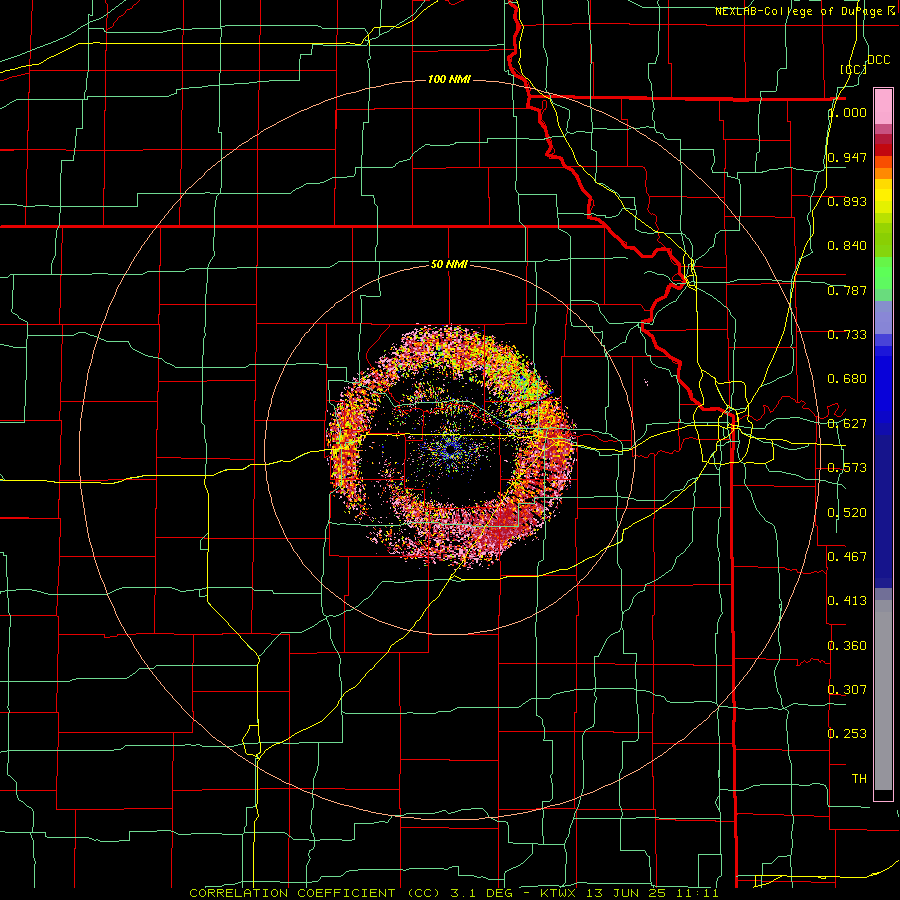
Task: Click the 0.253 color scale value
Action: (847, 734)
